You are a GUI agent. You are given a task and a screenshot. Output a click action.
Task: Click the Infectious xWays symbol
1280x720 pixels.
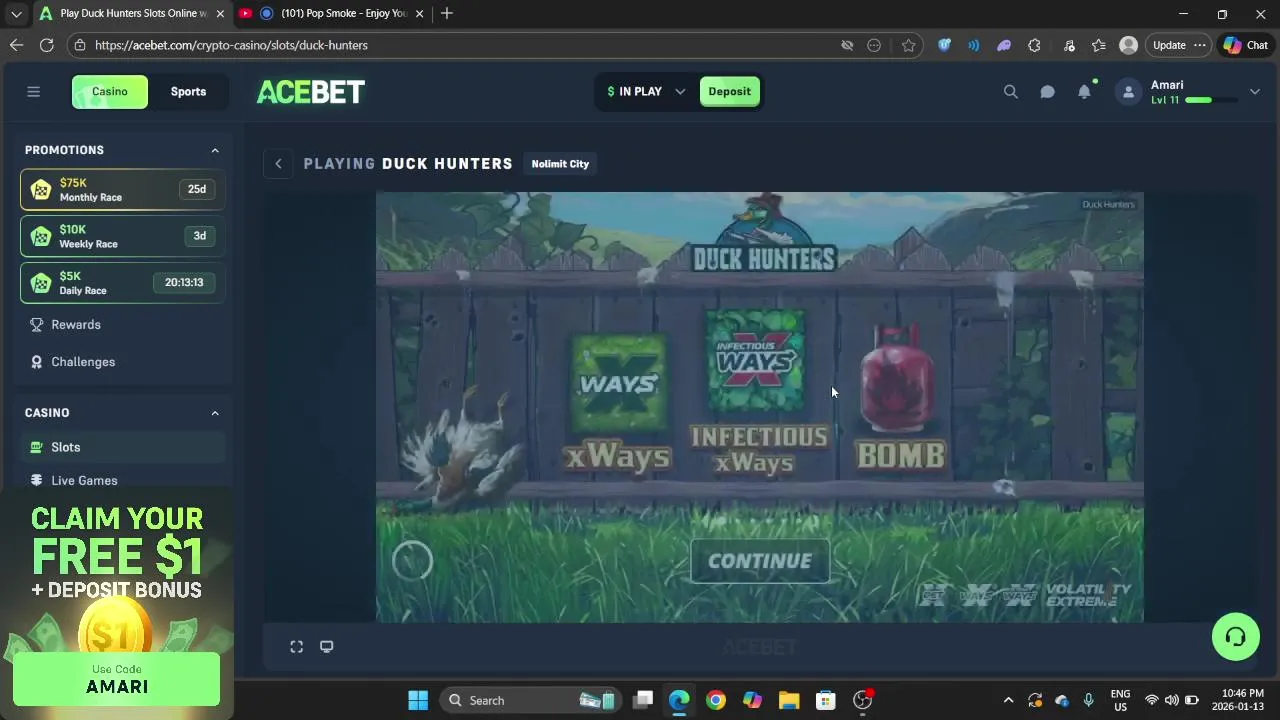coord(755,360)
